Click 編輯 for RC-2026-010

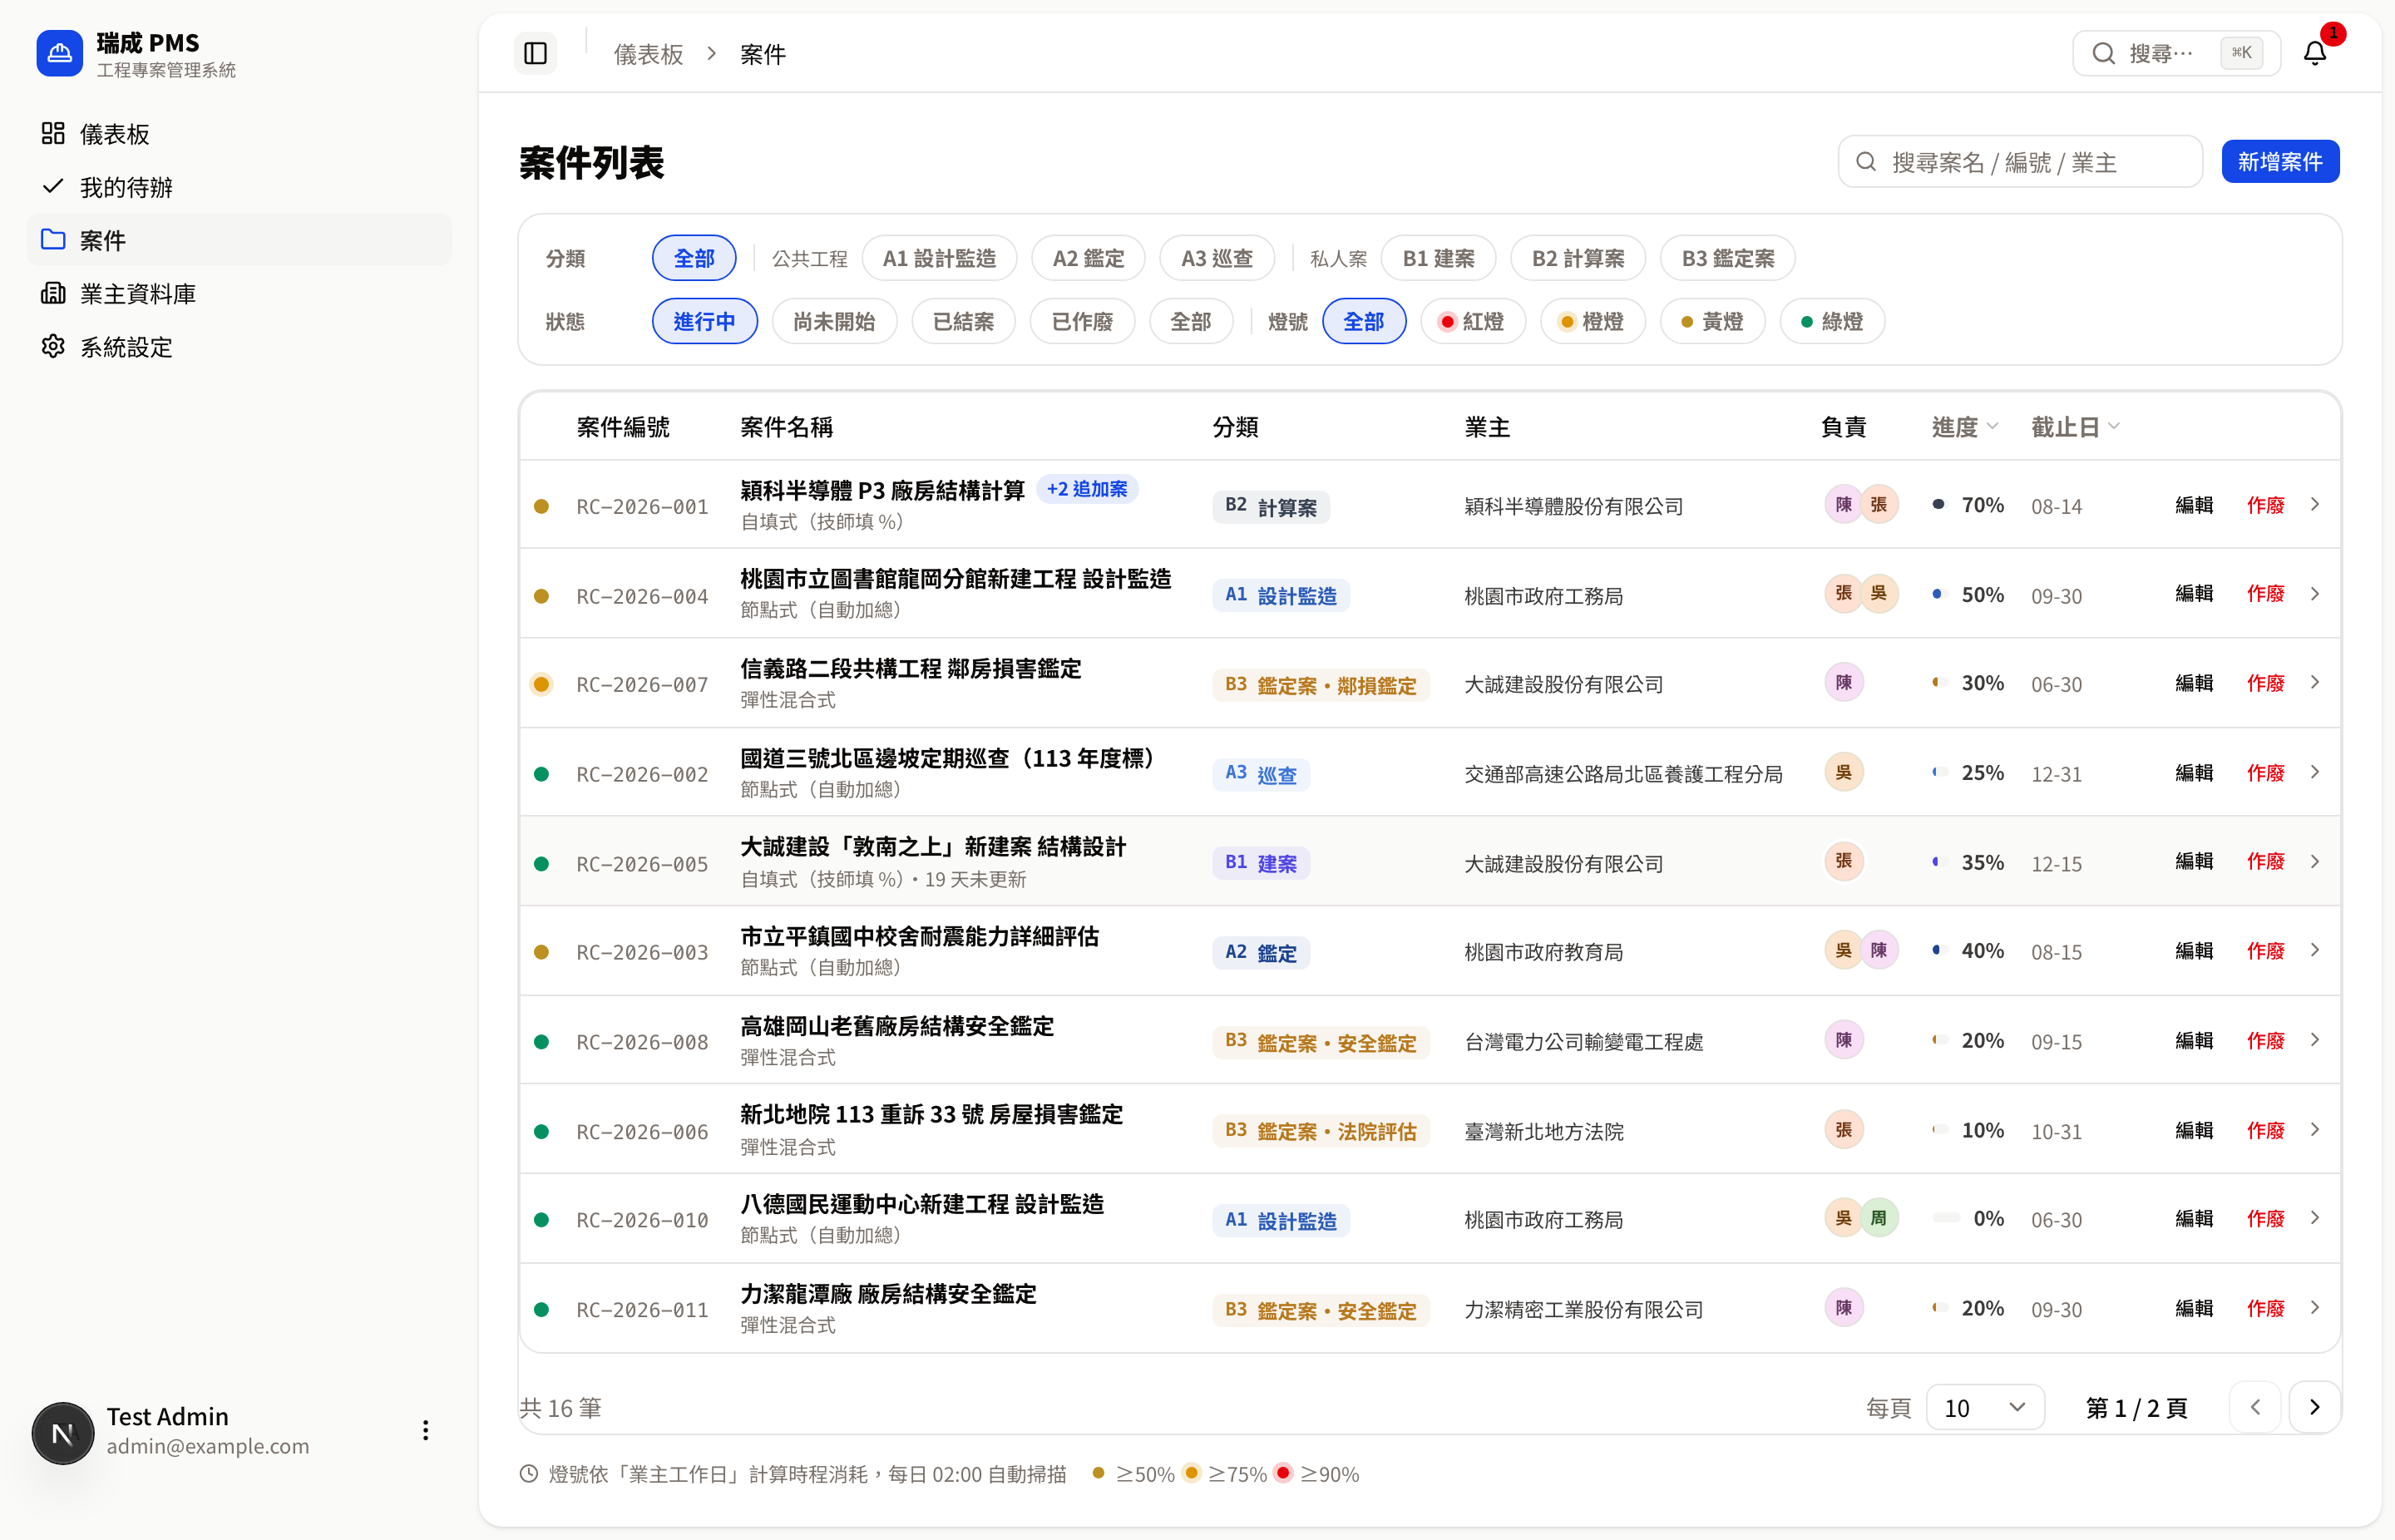(2194, 1219)
